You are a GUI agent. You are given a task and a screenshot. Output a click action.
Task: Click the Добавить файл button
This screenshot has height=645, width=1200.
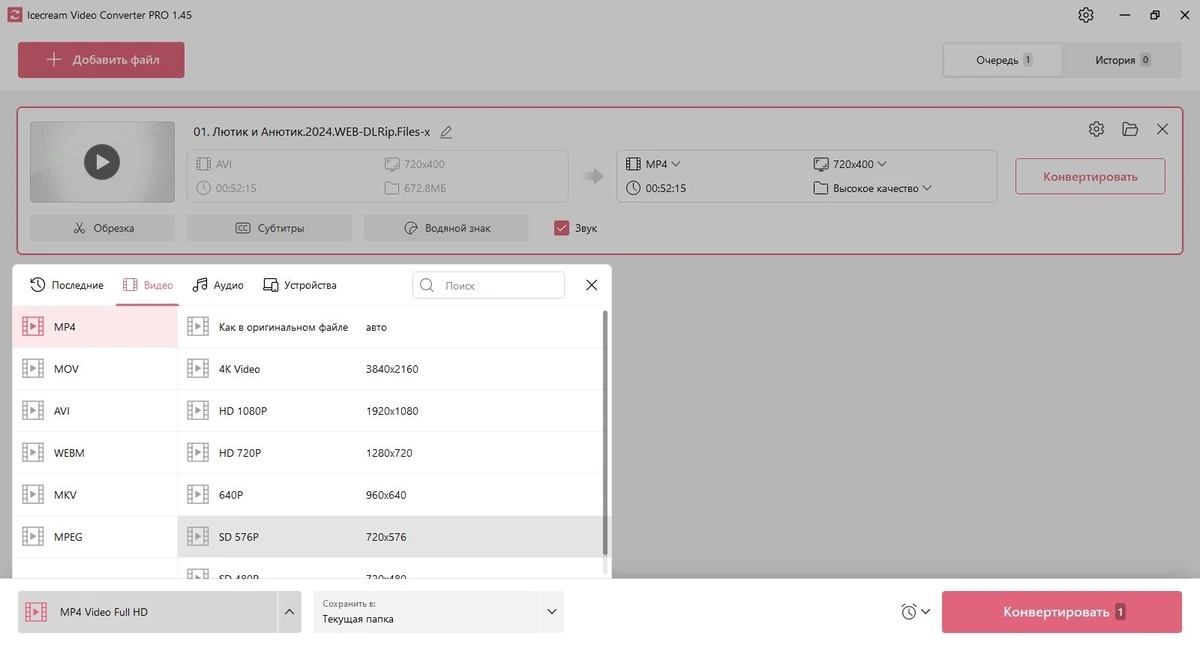[x=101, y=60]
